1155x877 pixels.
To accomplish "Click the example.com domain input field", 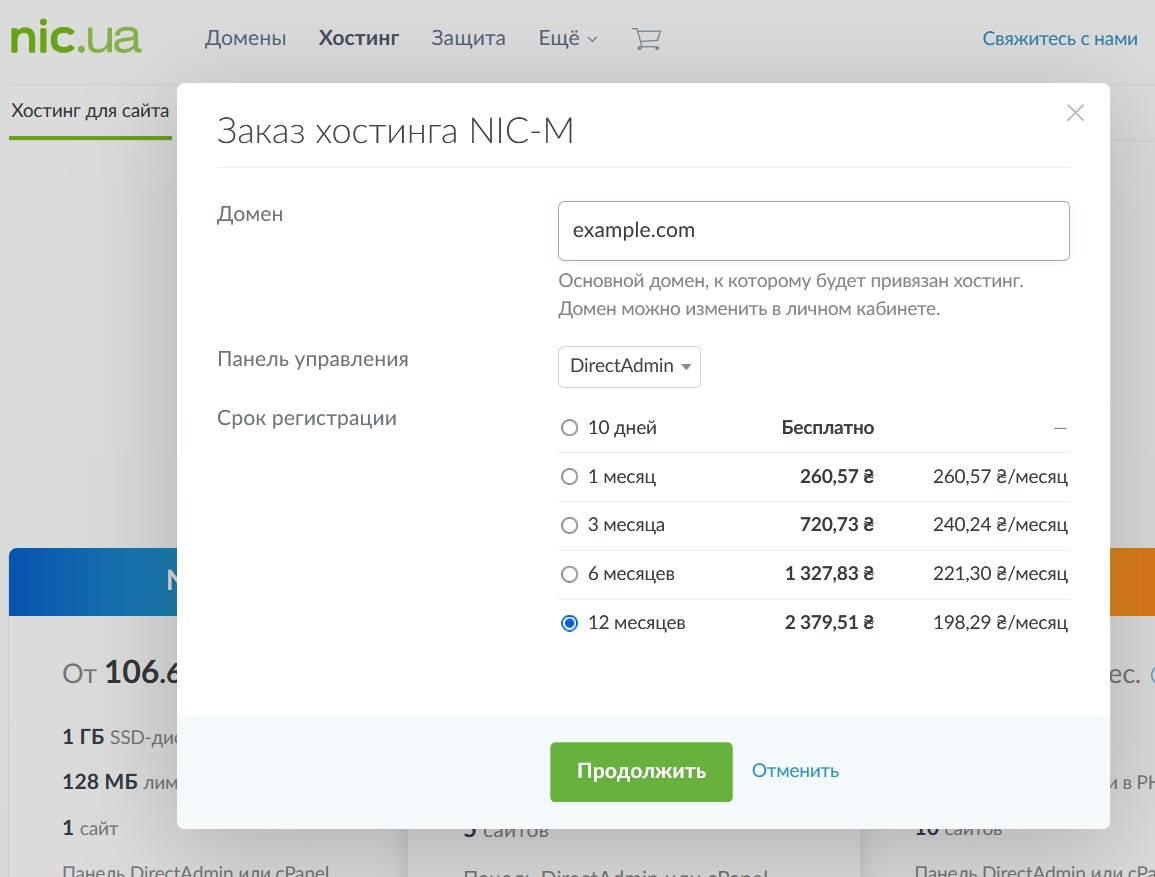I will (813, 231).
